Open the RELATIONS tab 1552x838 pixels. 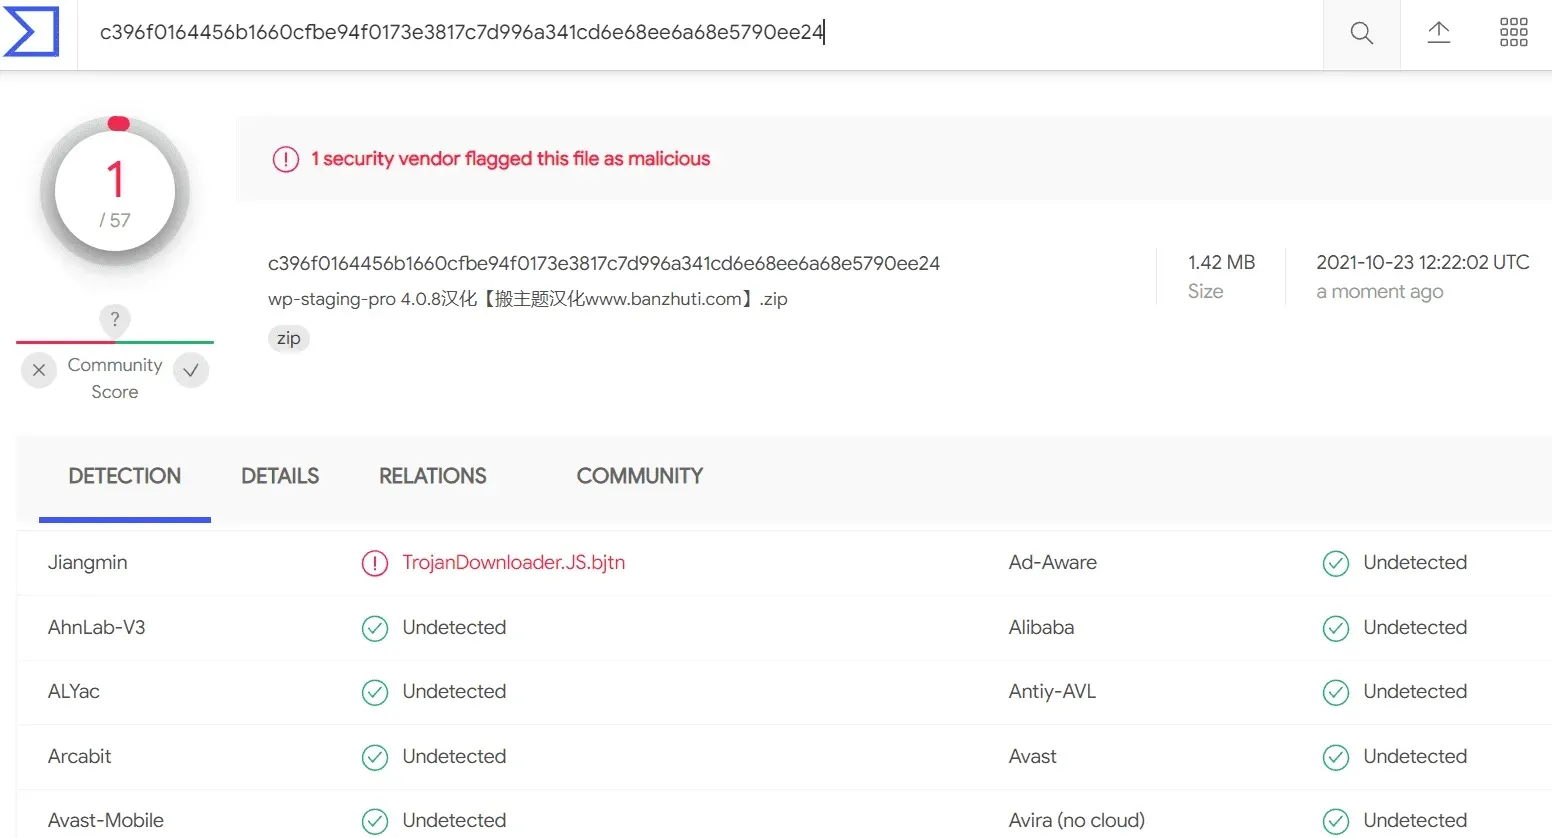coord(432,476)
